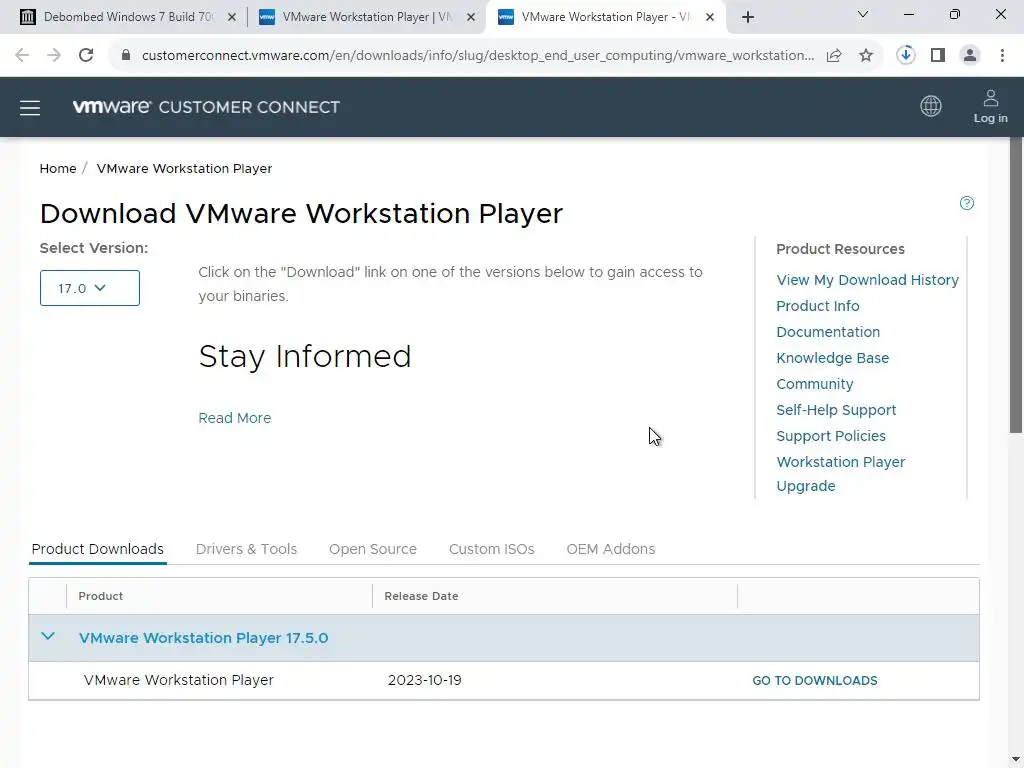
Task: Reload the page with refresh icon
Action: 86,56
